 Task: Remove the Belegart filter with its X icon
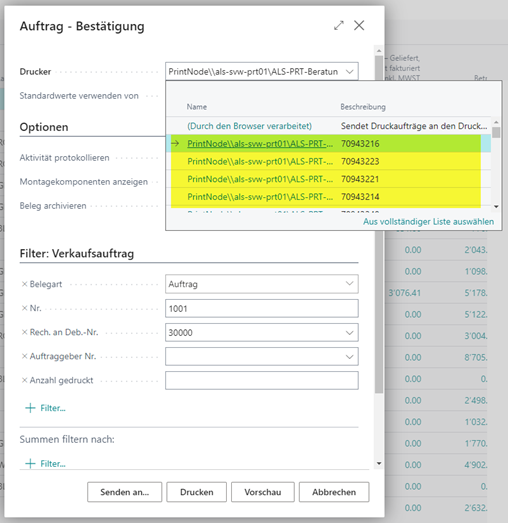[x=24, y=284]
